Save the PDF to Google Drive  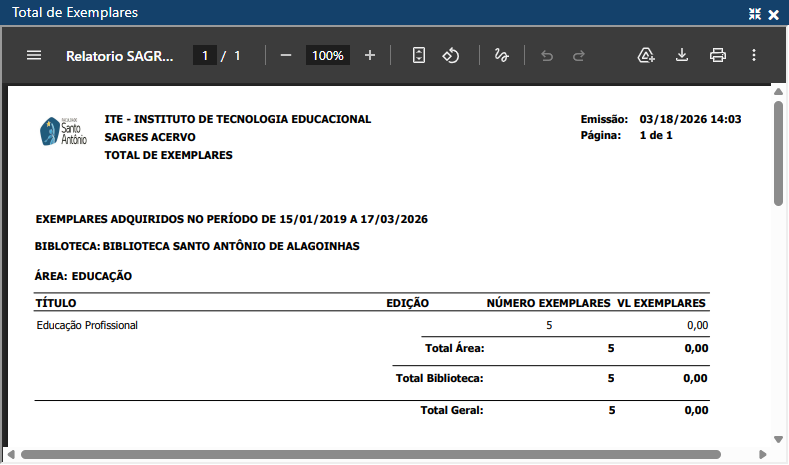coord(646,55)
